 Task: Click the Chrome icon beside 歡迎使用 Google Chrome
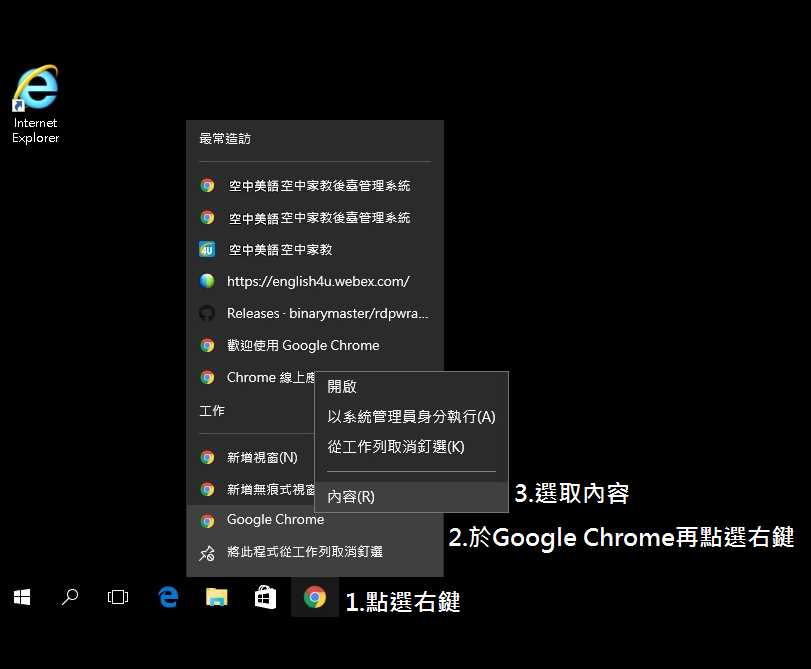(x=207, y=346)
